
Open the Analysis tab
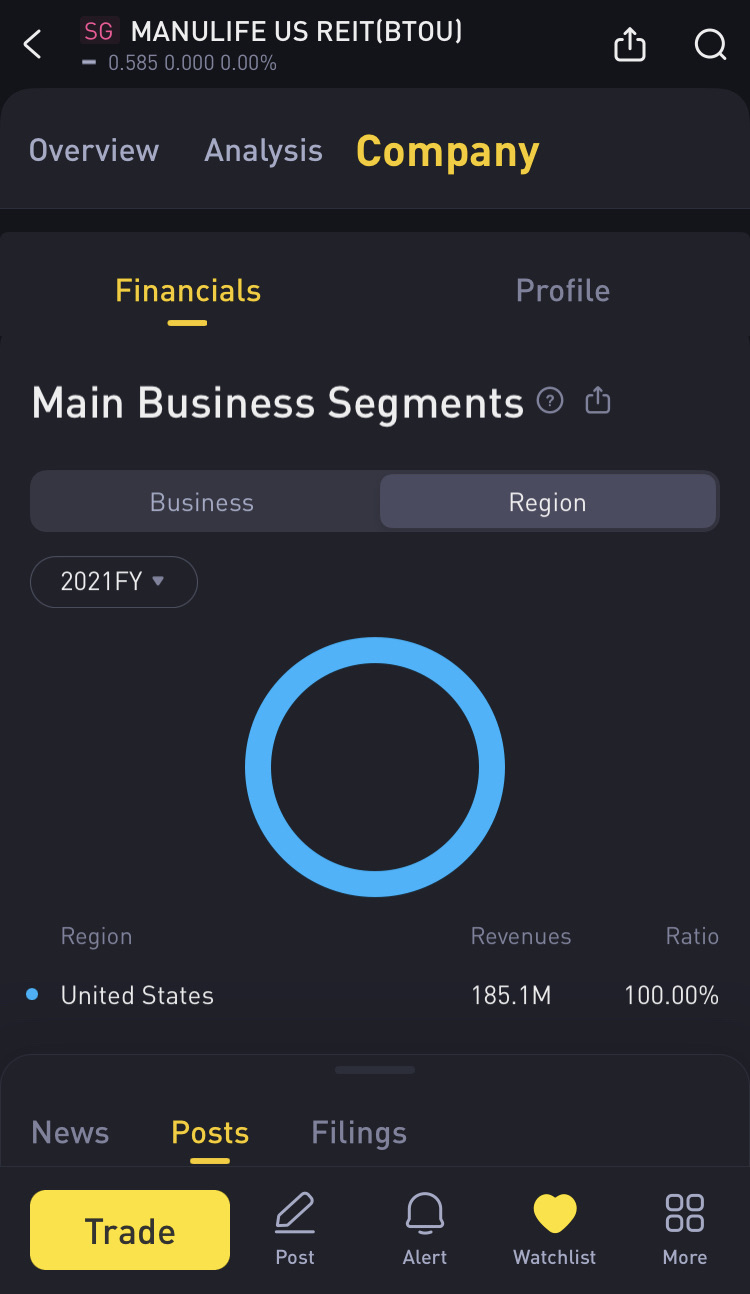263,151
